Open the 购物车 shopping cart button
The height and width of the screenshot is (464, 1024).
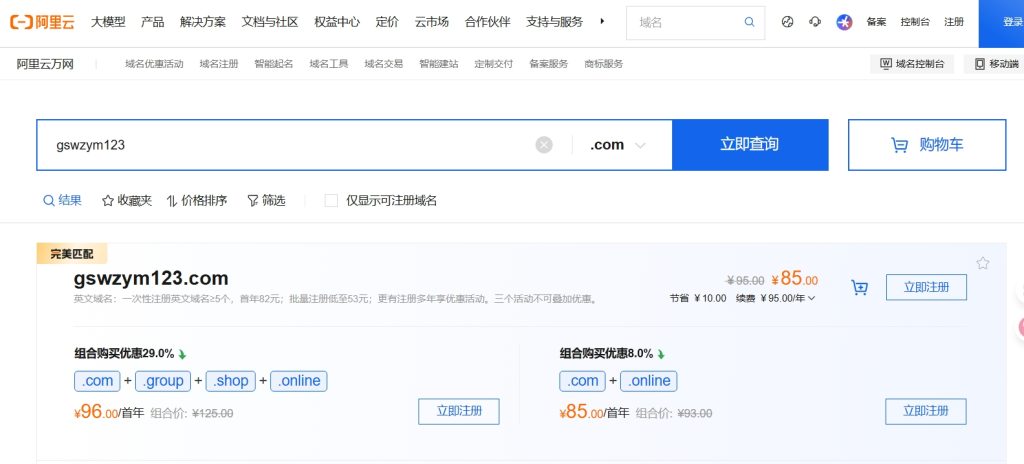pyautogui.click(x=926, y=145)
